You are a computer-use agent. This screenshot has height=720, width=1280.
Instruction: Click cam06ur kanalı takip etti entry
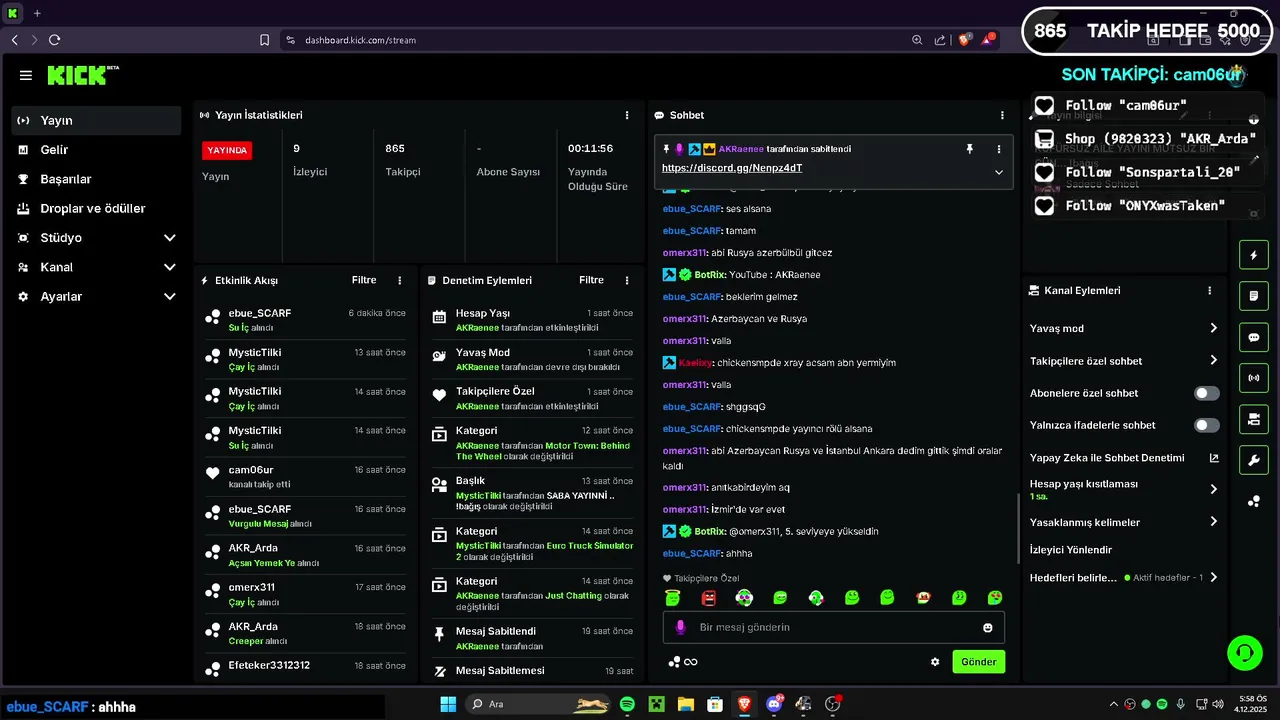[x=305, y=477]
